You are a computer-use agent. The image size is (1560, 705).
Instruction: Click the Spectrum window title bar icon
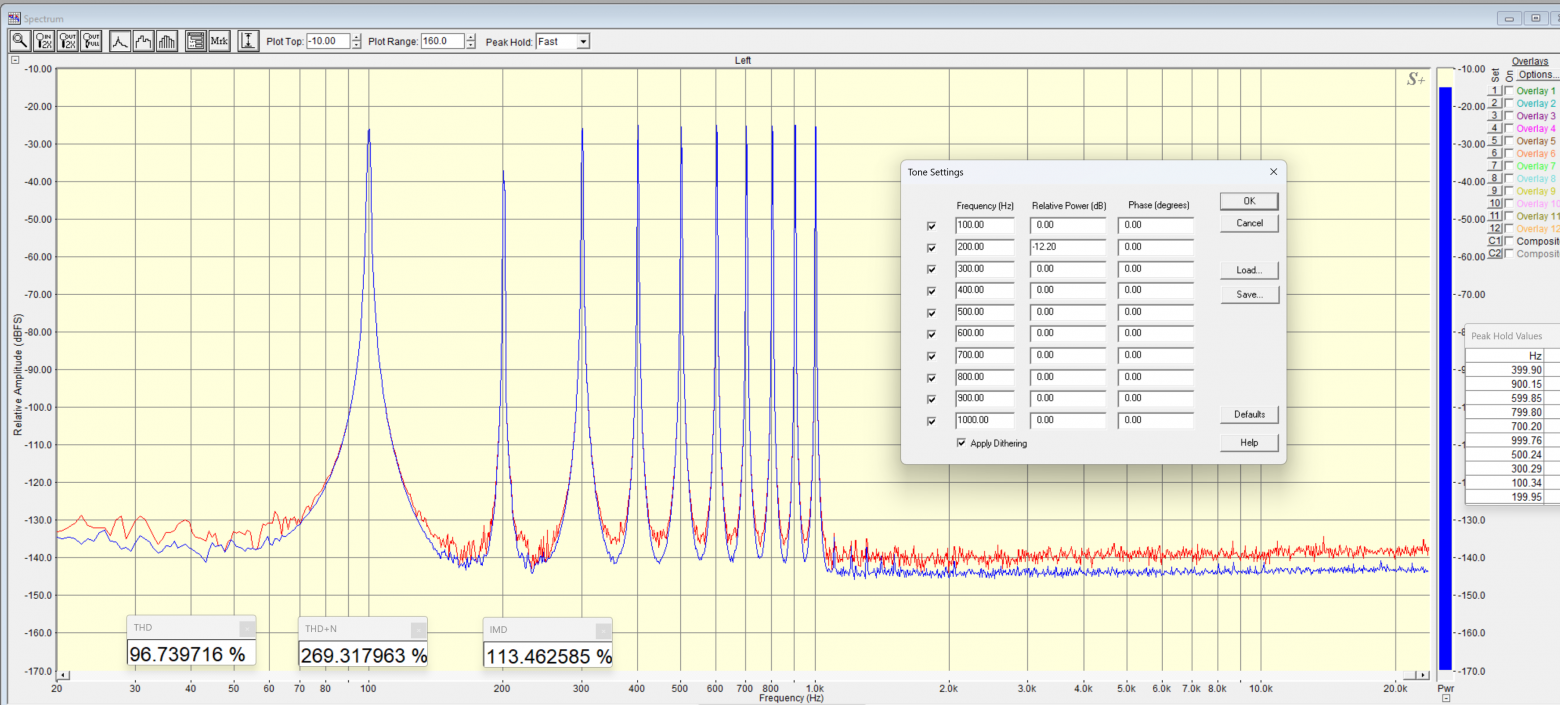tap(14, 18)
